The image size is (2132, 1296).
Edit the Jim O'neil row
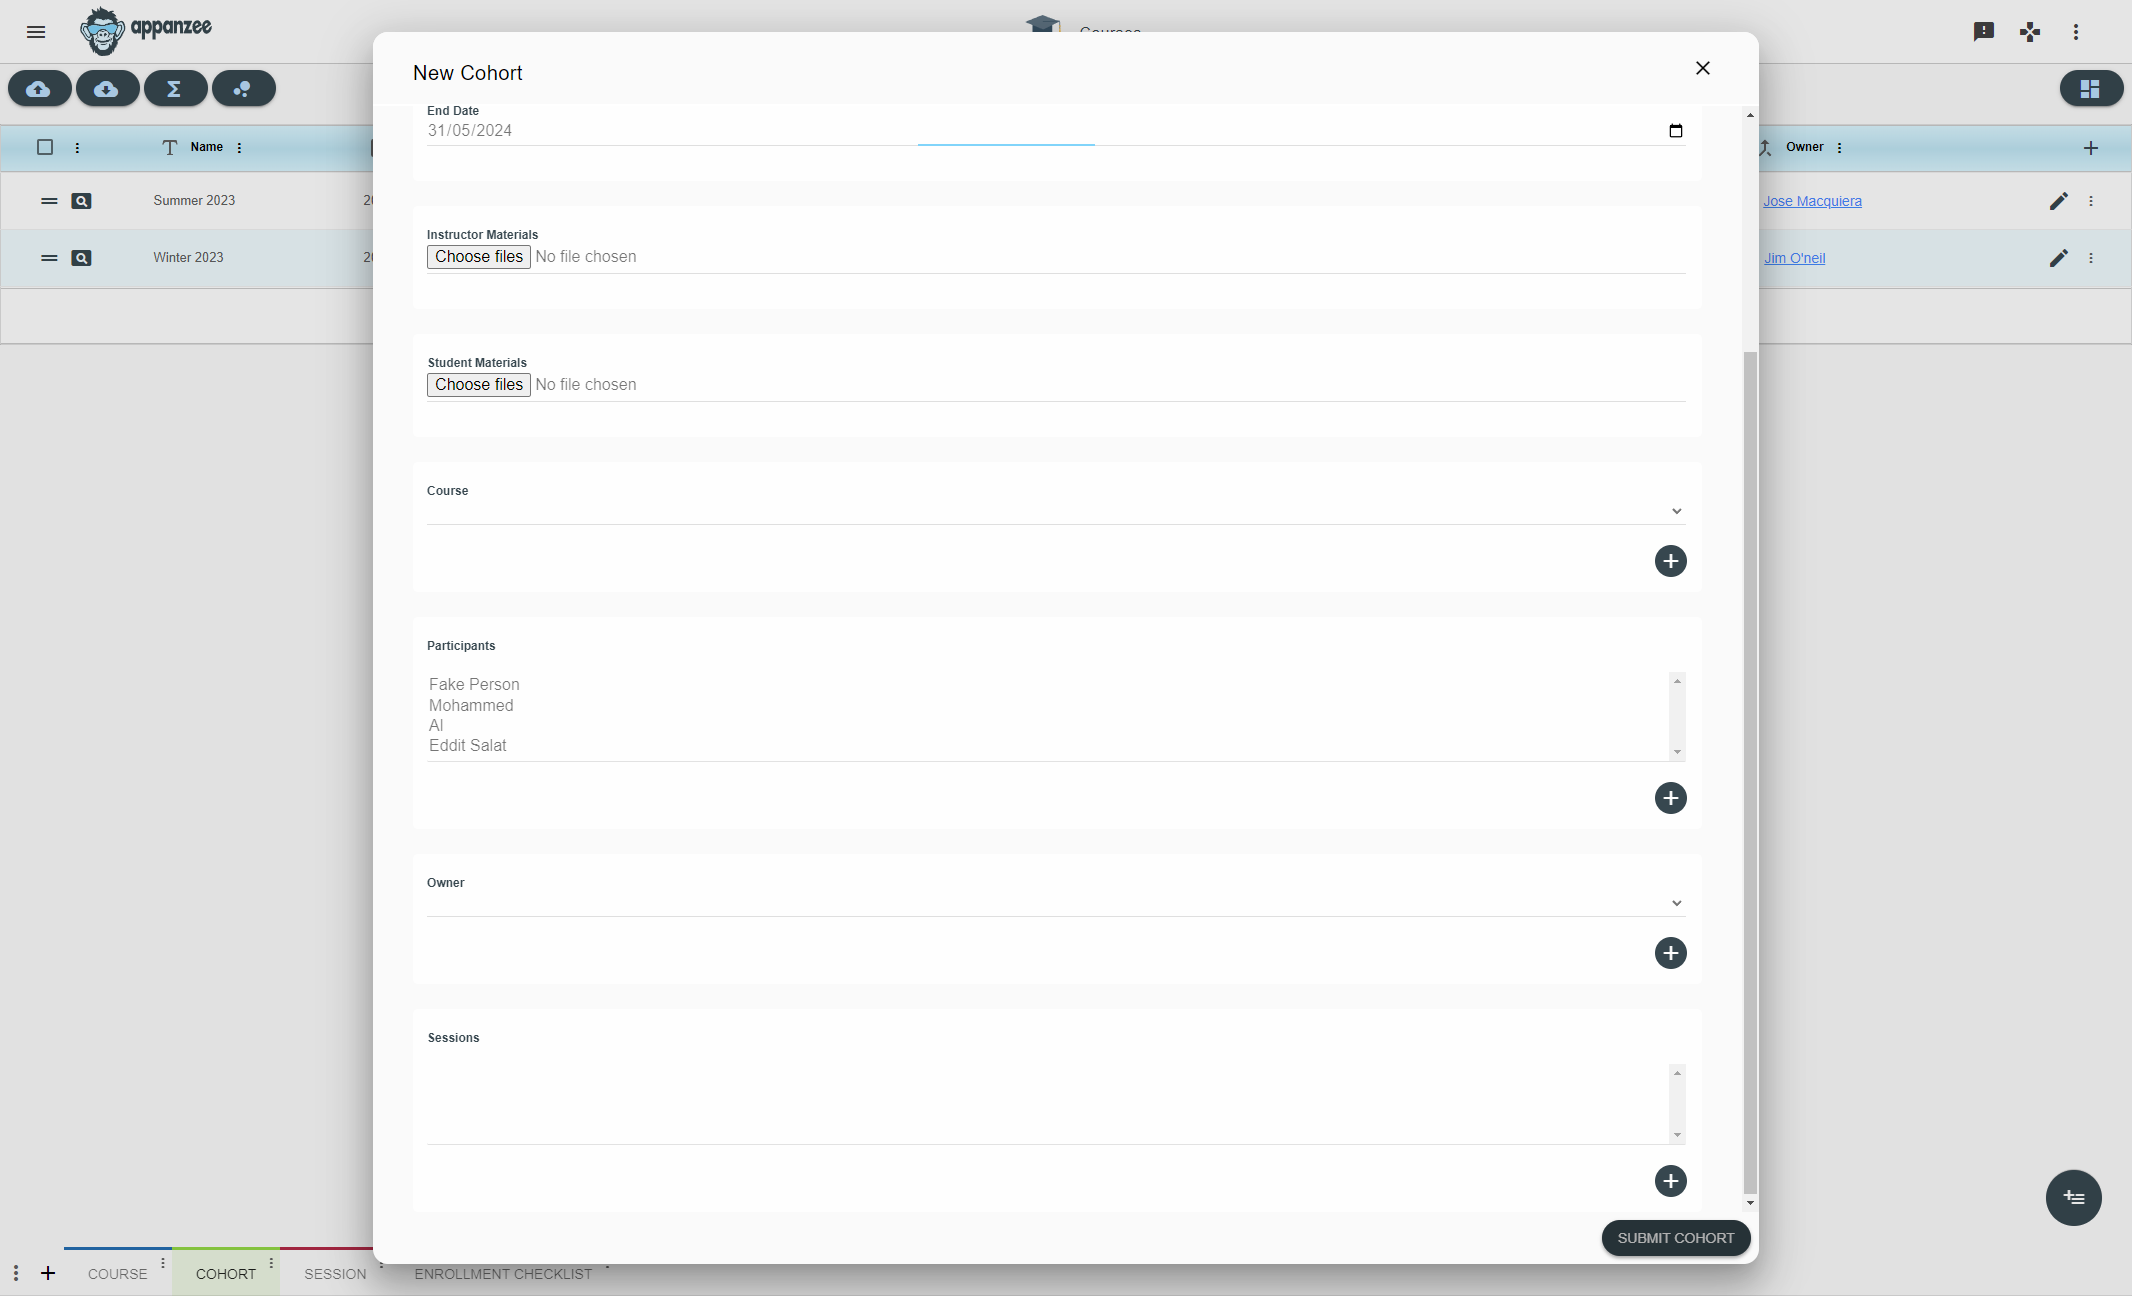click(2058, 258)
